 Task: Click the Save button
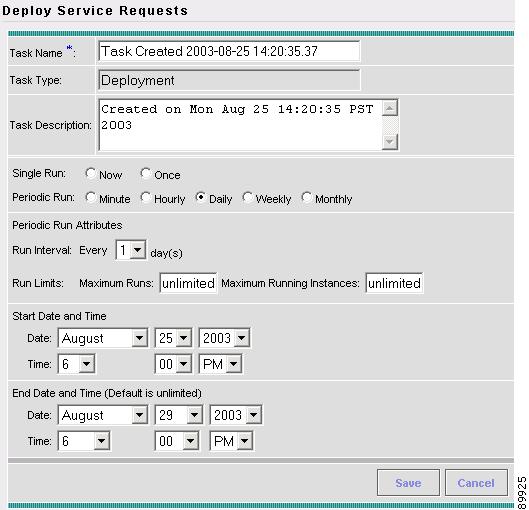point(408,483)
